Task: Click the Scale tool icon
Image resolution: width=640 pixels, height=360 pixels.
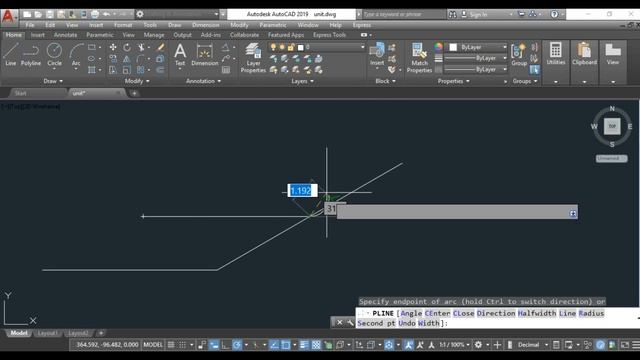Action: pos(127,70)
